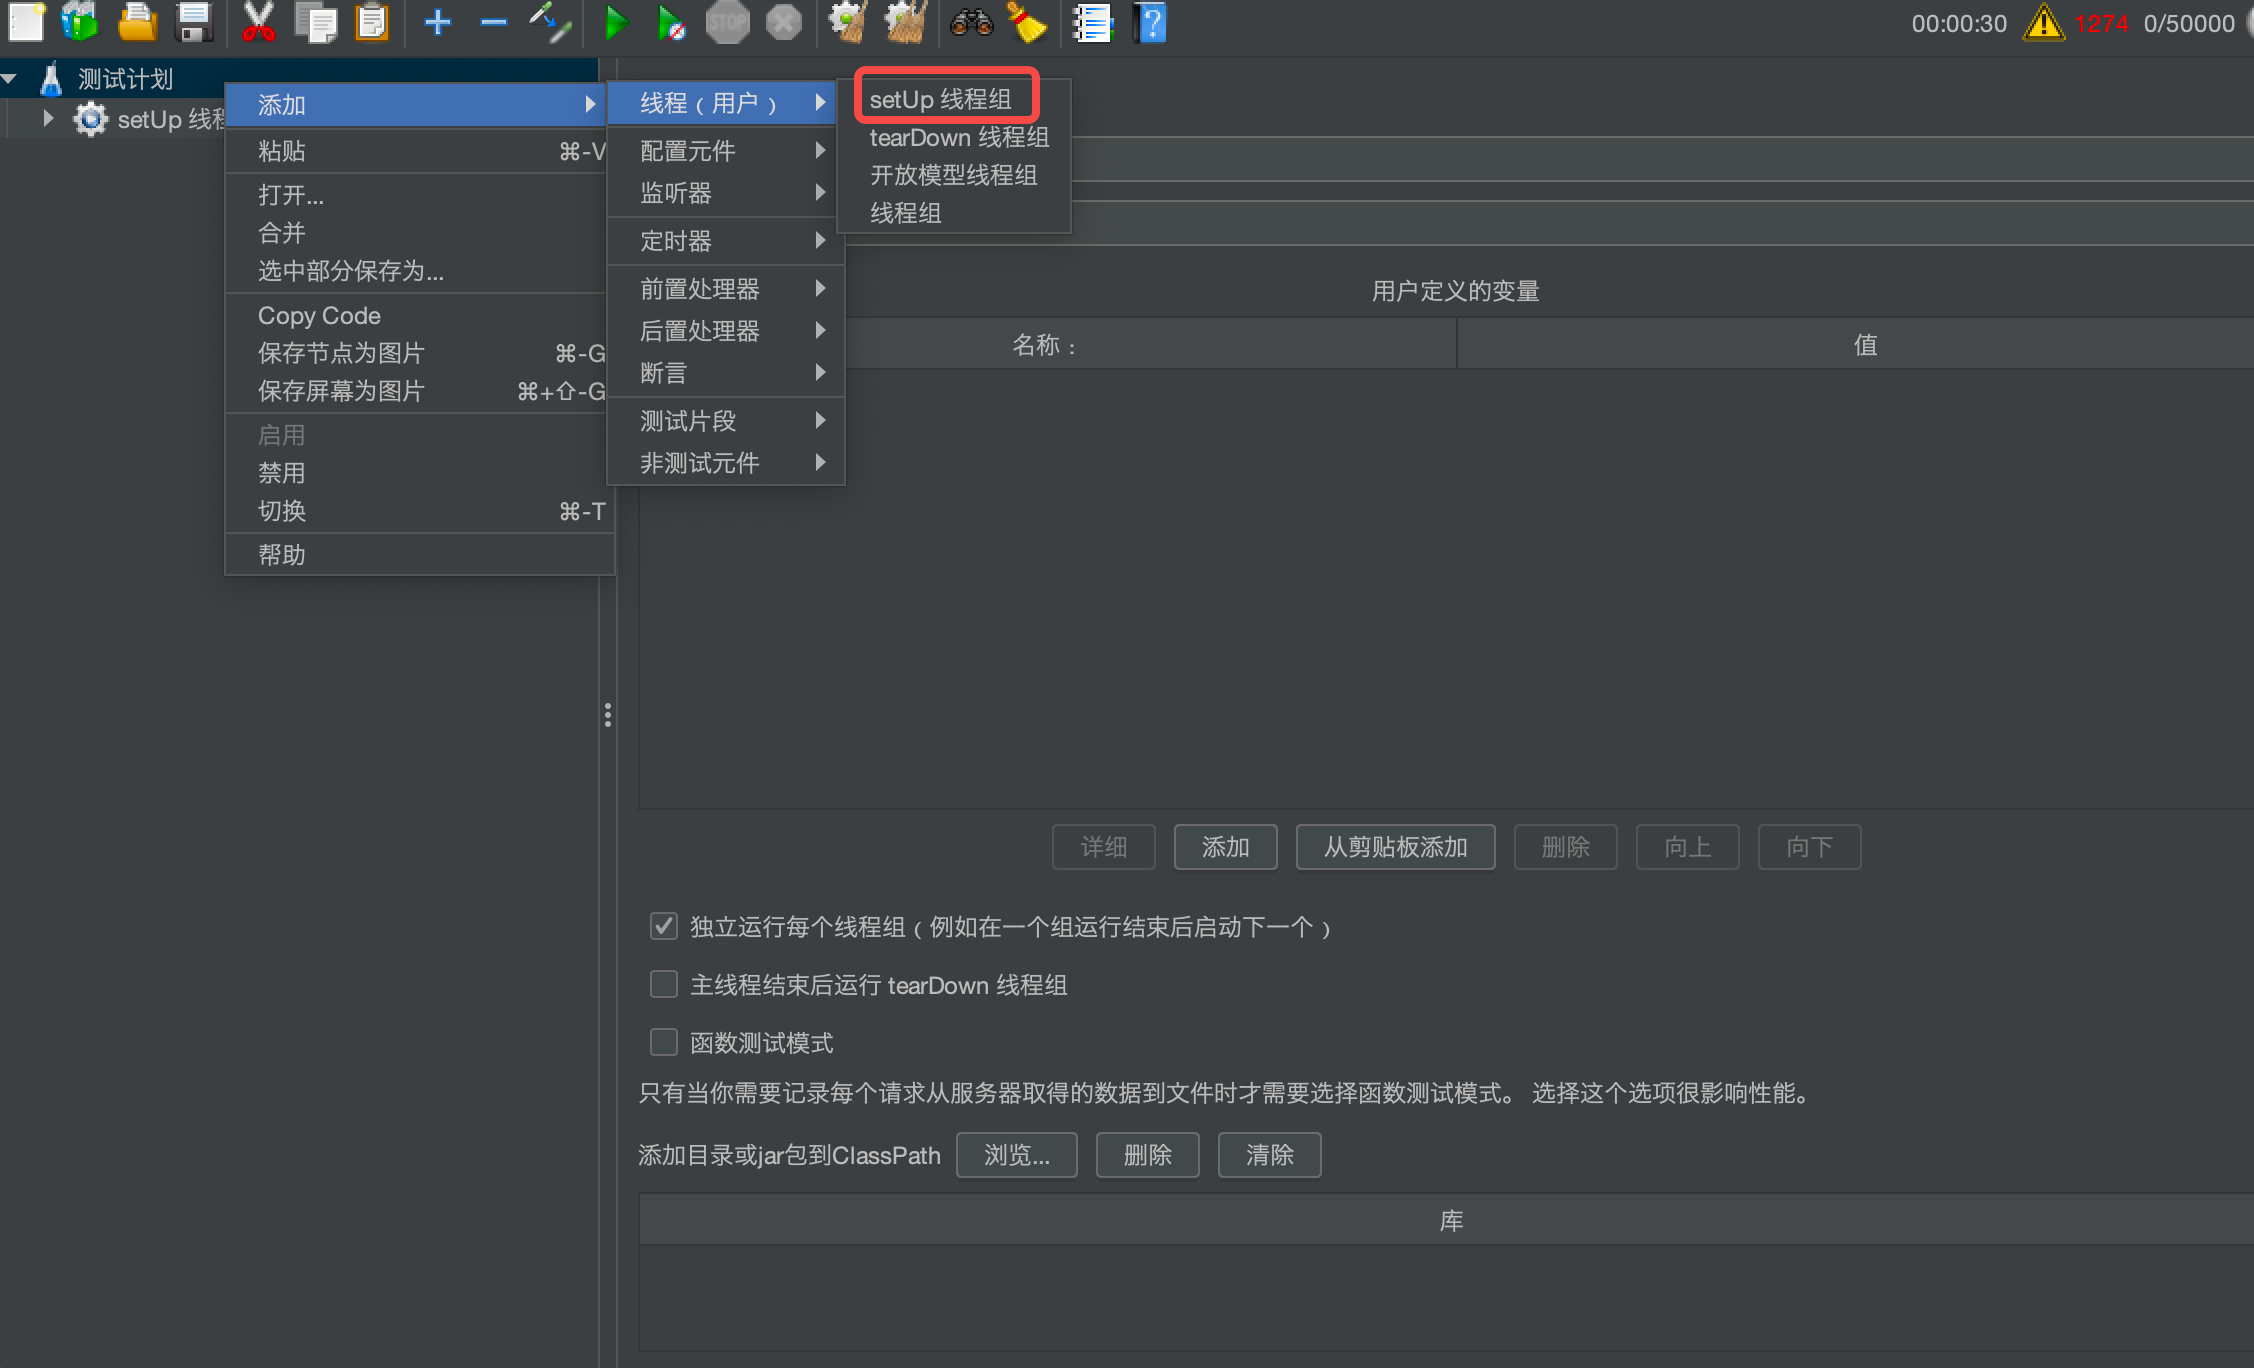Click the Start test green play icon
The height and width of the screenshot is (1368, 2254).
(616, 22)
